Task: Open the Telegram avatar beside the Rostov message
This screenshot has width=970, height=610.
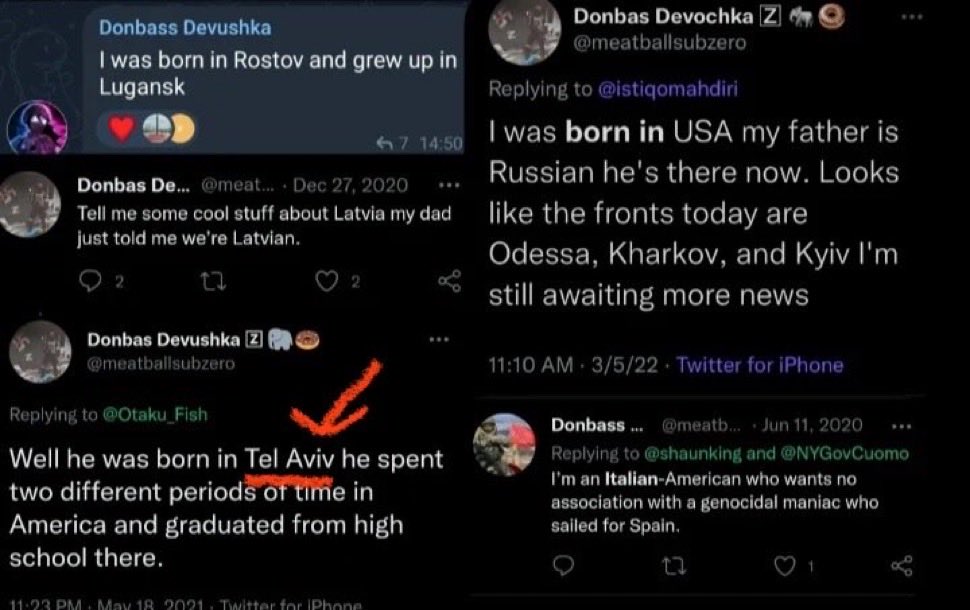Action: click(x=37, y=130)
